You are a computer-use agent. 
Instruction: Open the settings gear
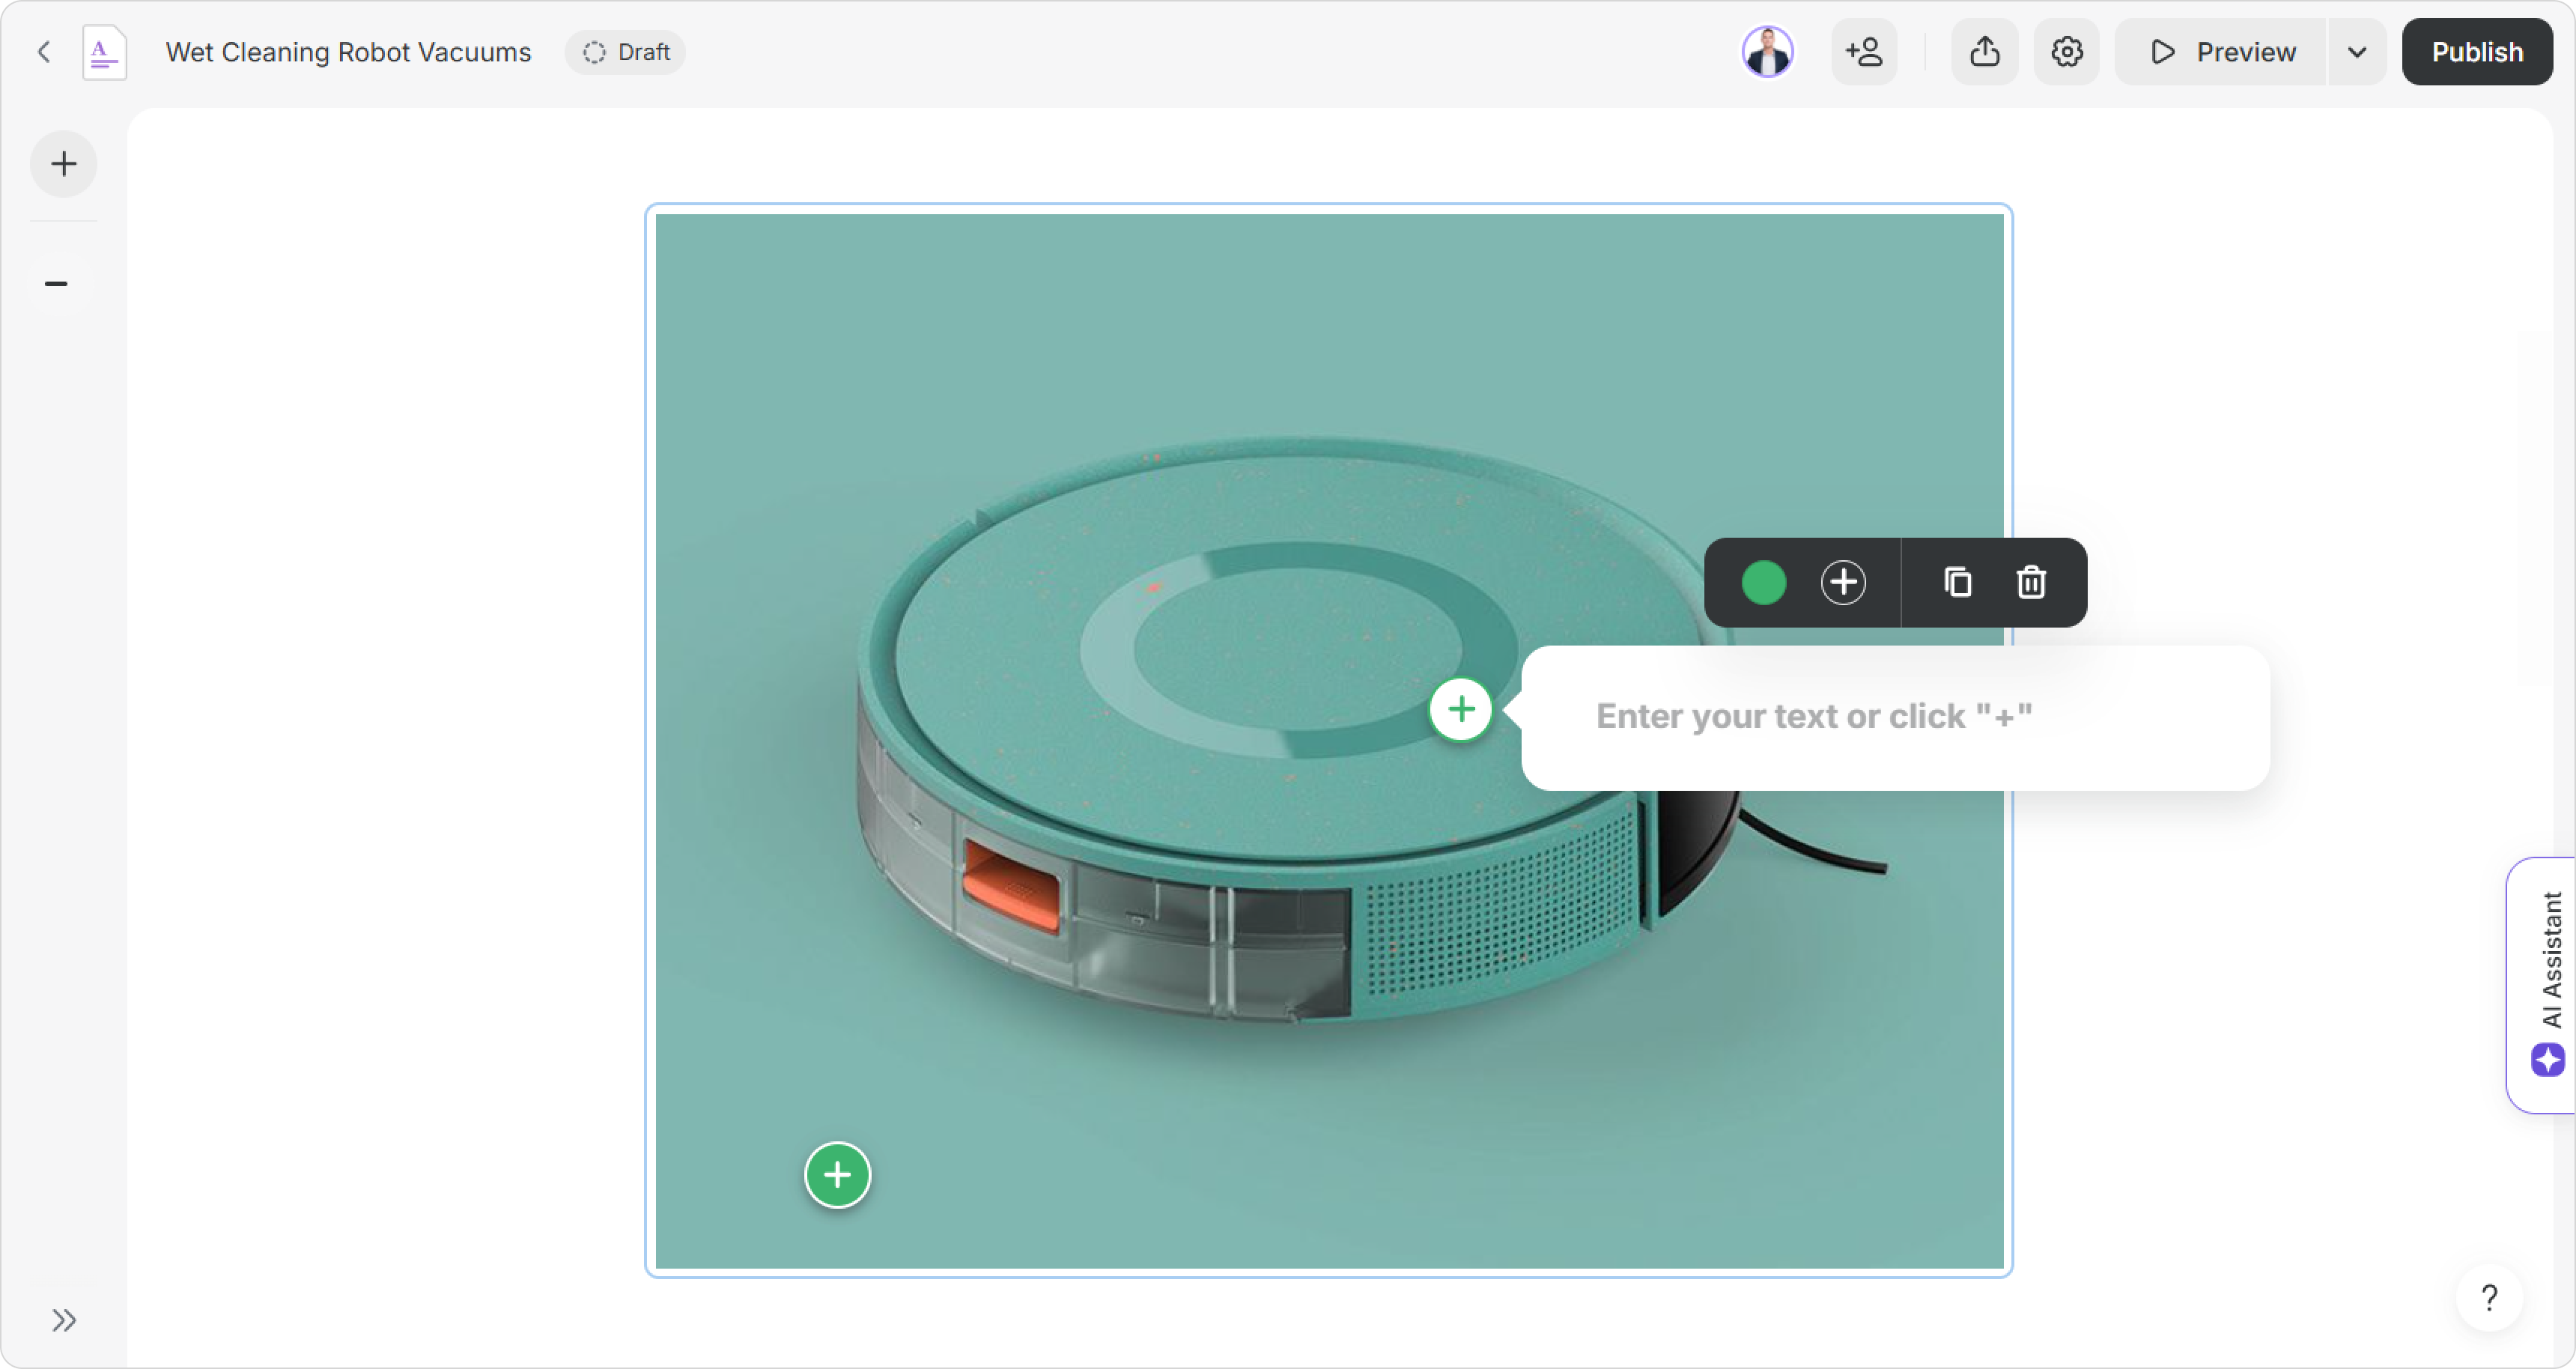2067,52
